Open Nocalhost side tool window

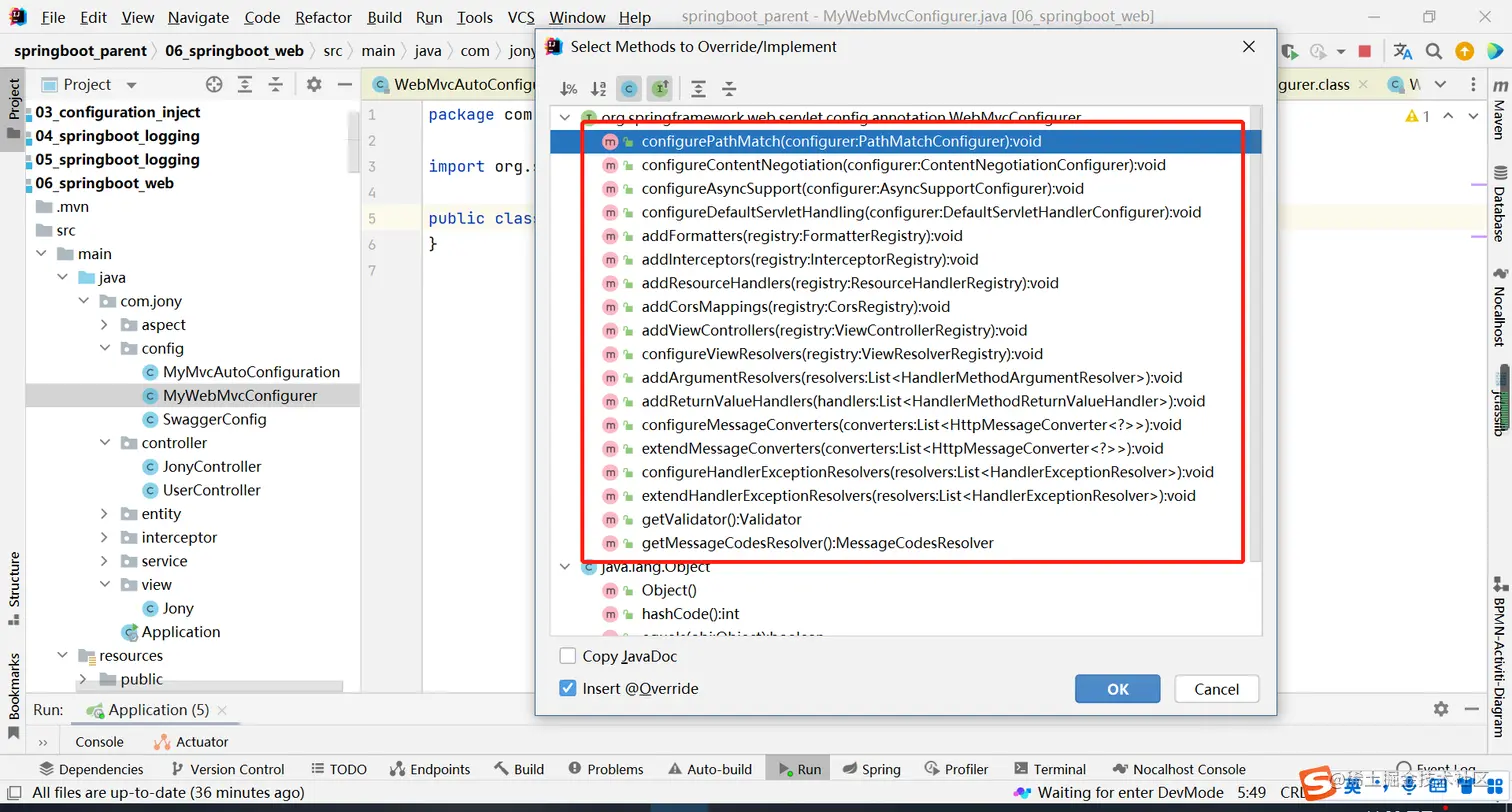point(1499,307)
